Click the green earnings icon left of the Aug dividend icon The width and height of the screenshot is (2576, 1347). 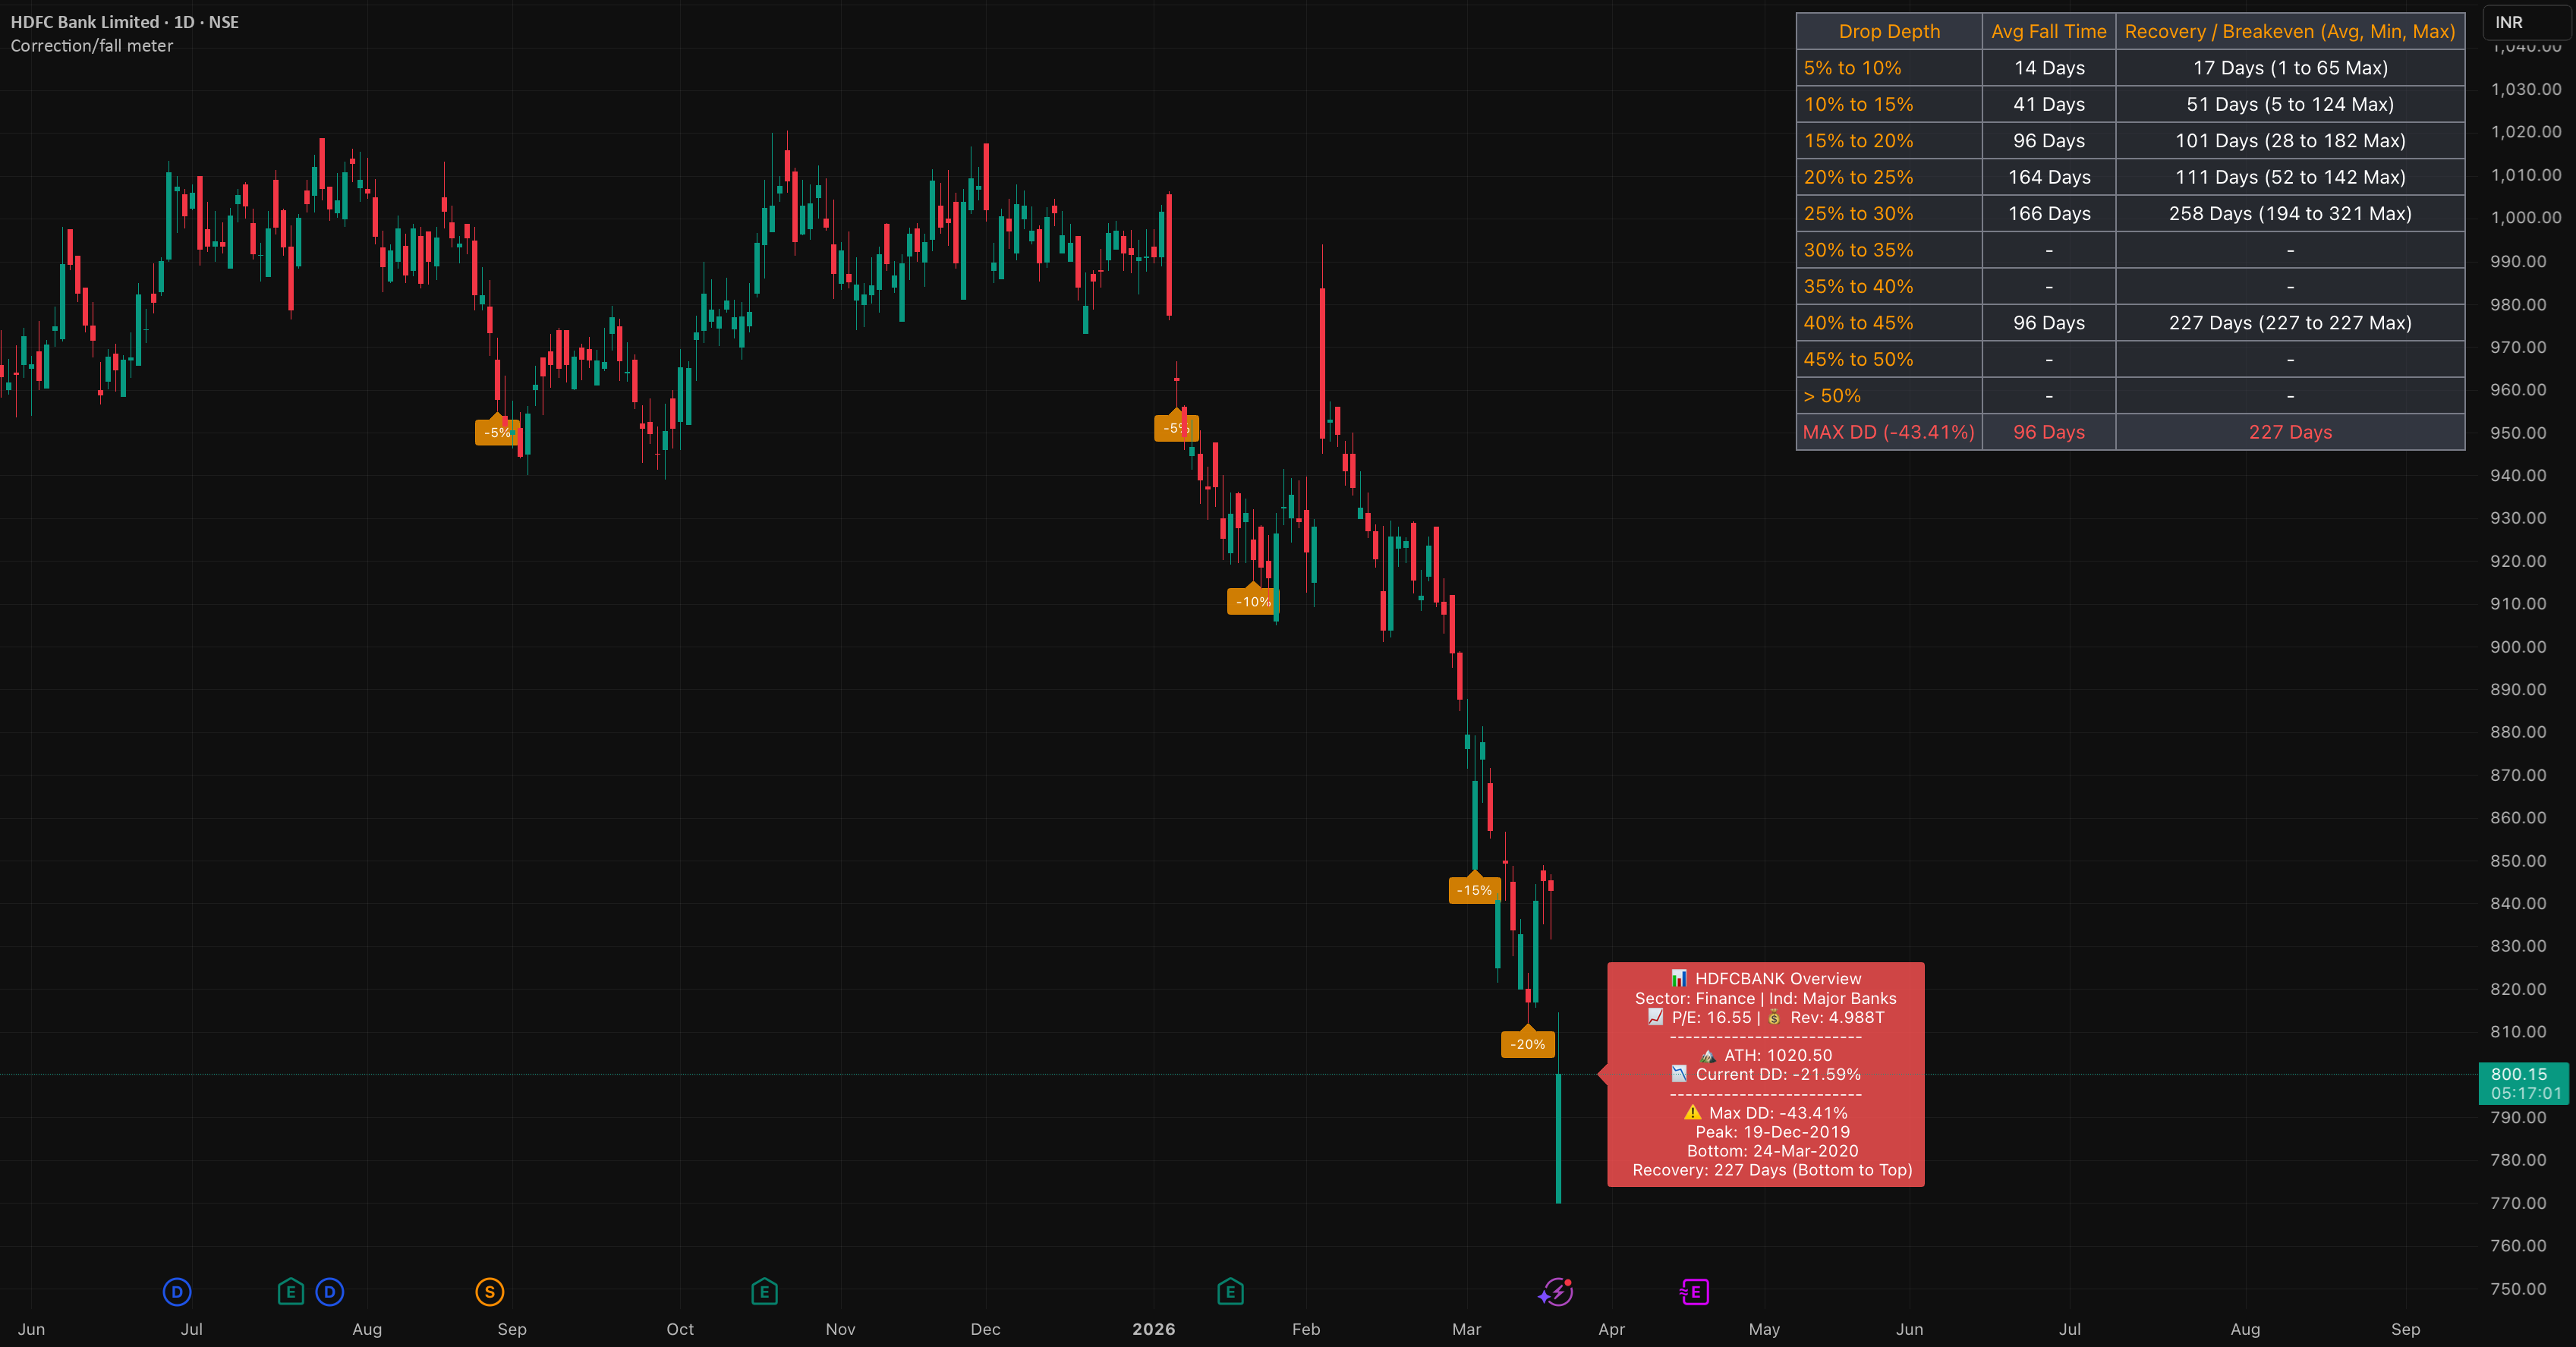click(290, 1292)
